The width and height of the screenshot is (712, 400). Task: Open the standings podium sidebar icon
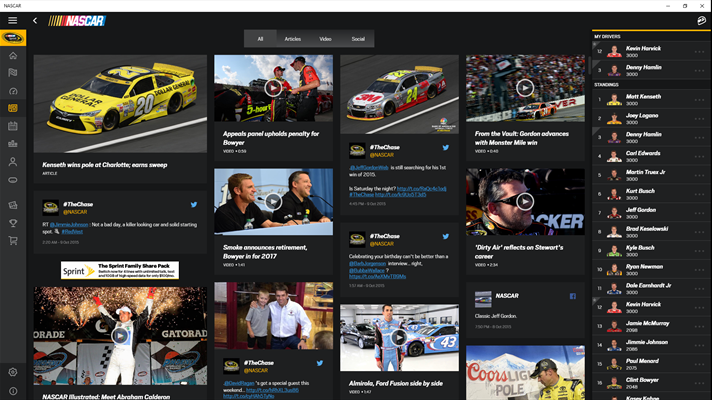pyautogui.click(x=13, y=143)
